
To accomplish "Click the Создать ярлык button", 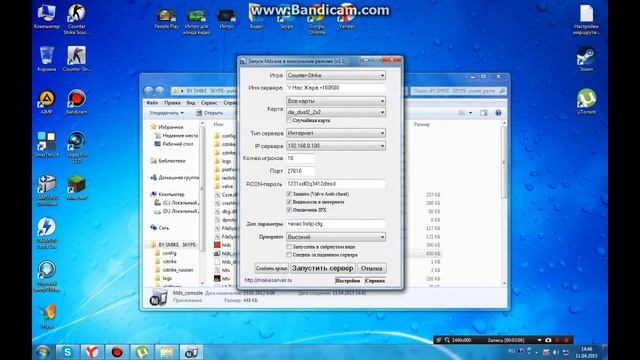I will click(x=271, y=268).
